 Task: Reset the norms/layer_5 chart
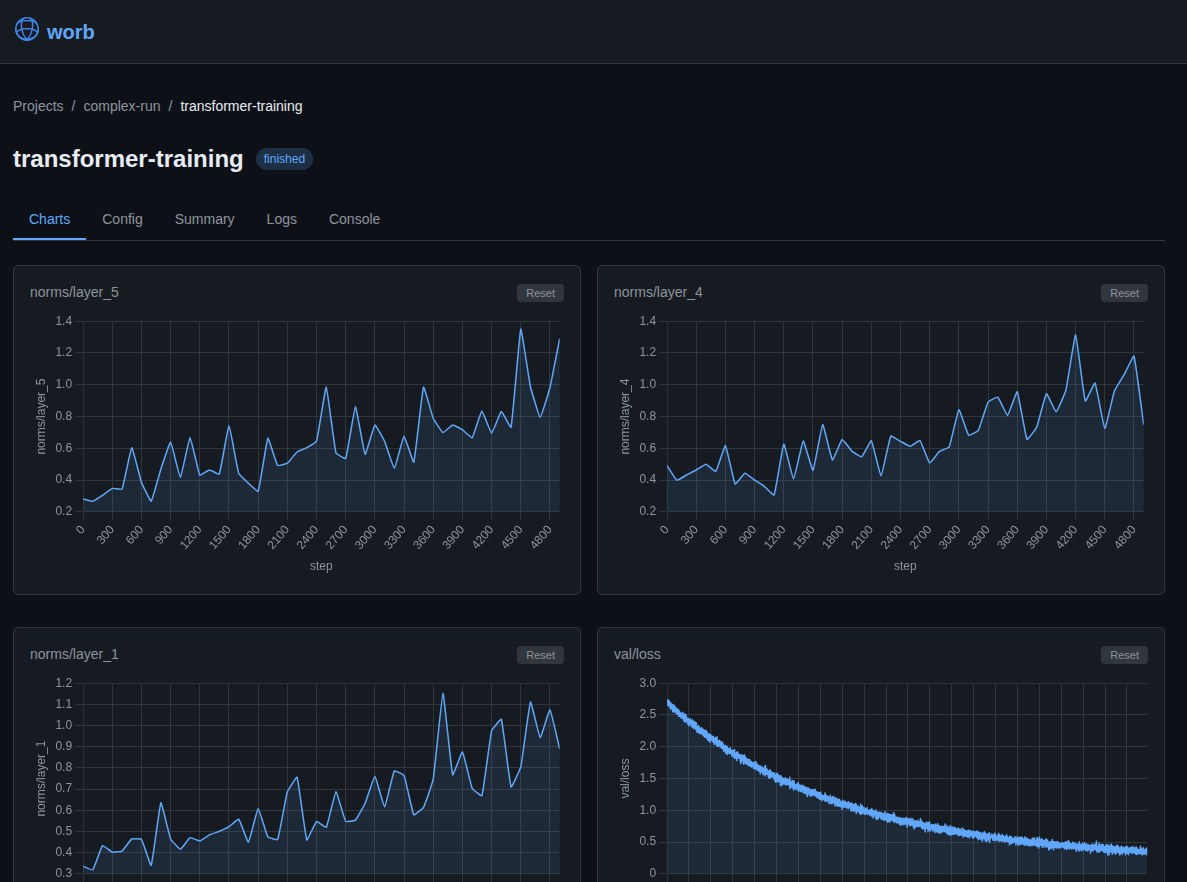[x=540, y=293]
